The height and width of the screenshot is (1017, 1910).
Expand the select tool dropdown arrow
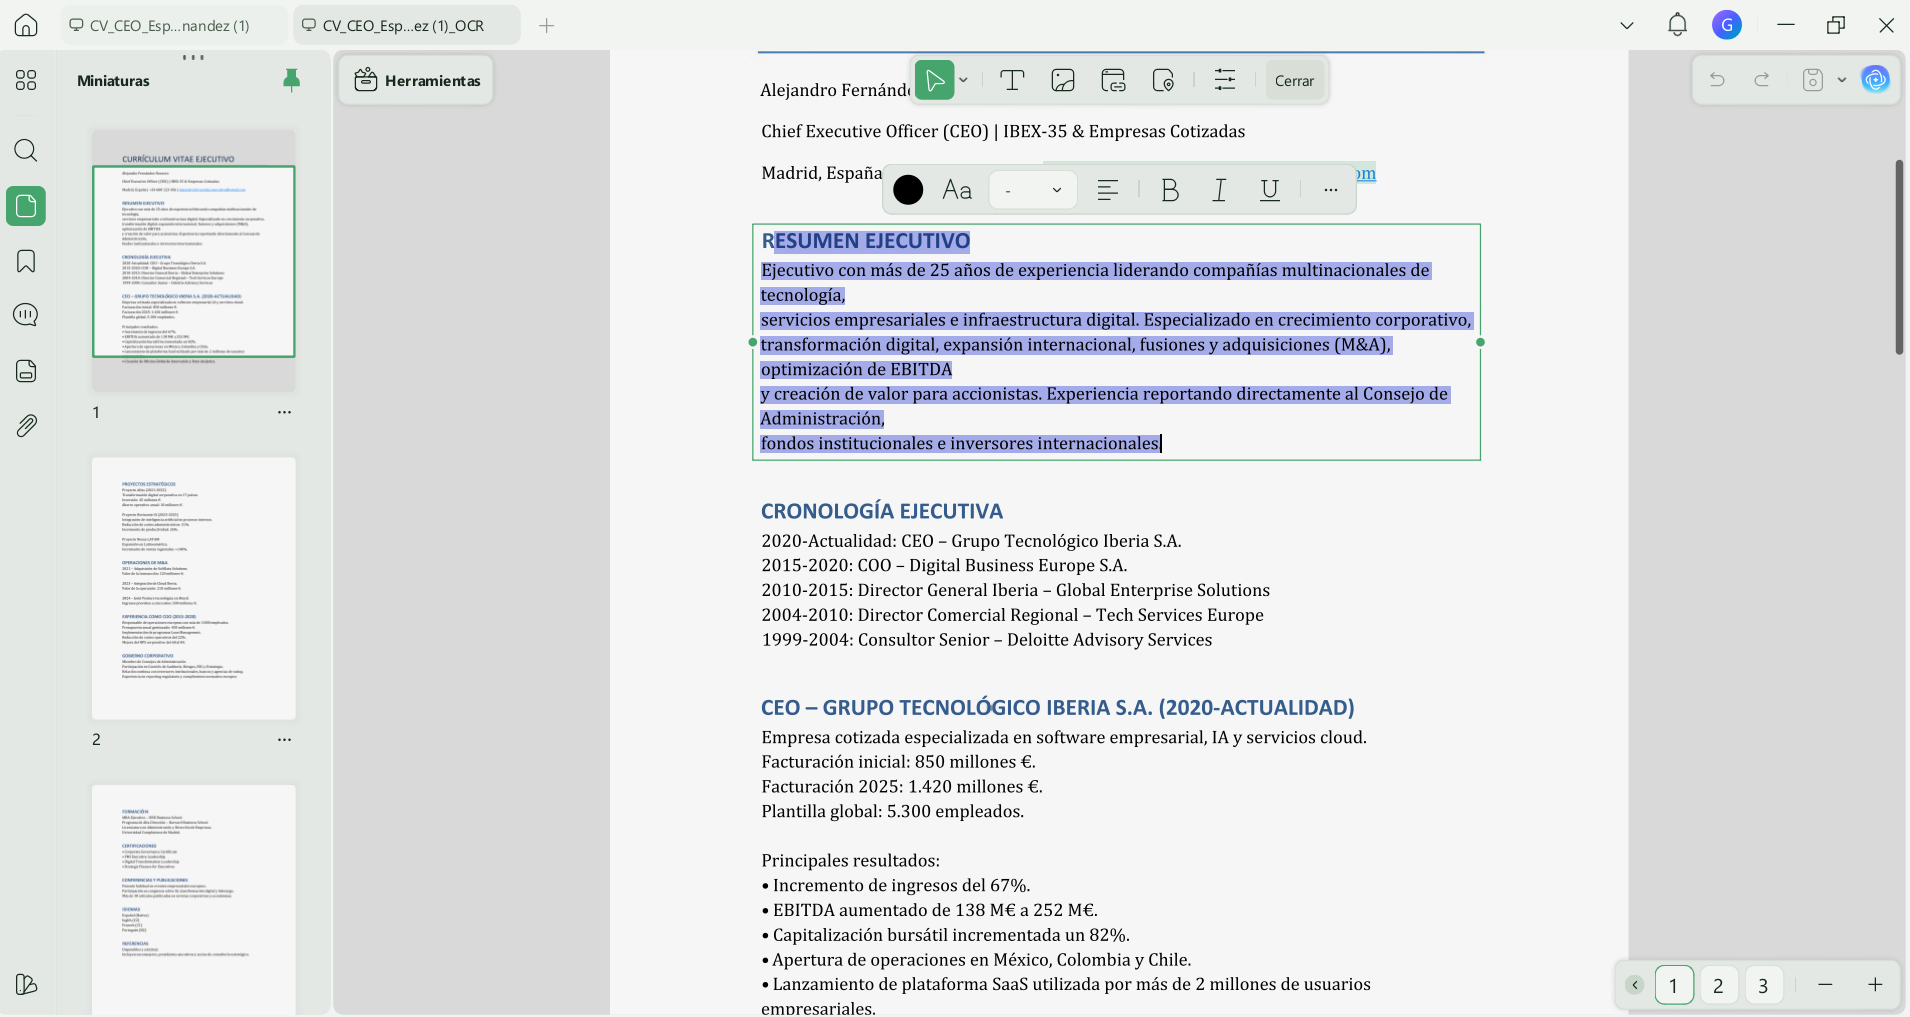pos(964,80)
